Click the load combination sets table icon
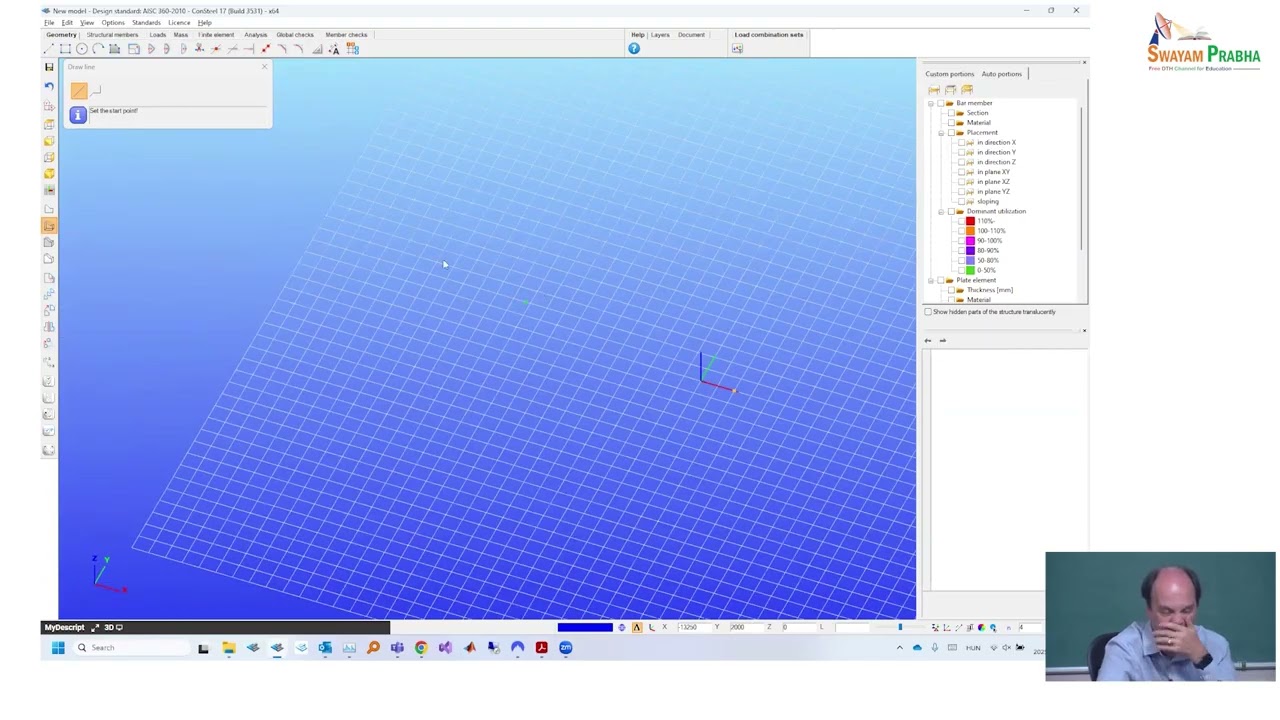The width and height of the screenshot is (1280, 720). click(737, 48)
